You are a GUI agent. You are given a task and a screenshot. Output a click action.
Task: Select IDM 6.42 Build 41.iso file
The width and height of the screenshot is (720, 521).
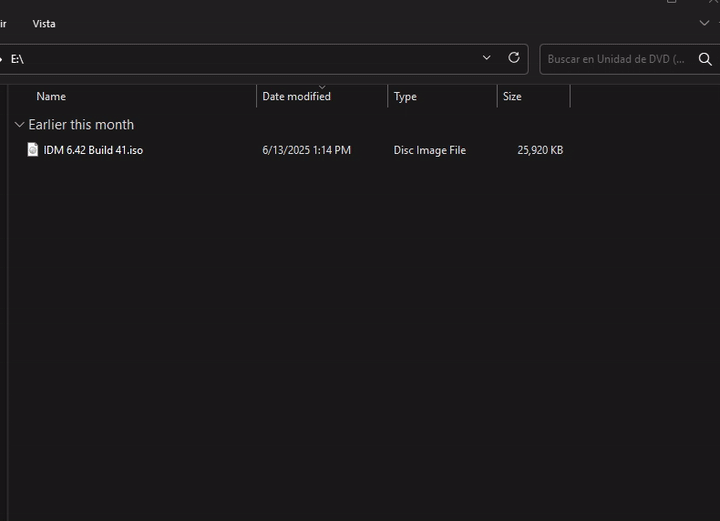point(93,150)
